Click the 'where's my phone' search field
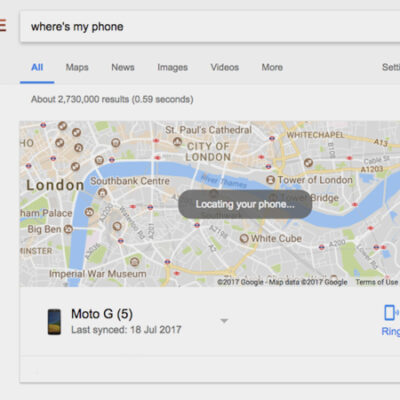The width and height of the screenshot is (400, 400). pos(210,27)
